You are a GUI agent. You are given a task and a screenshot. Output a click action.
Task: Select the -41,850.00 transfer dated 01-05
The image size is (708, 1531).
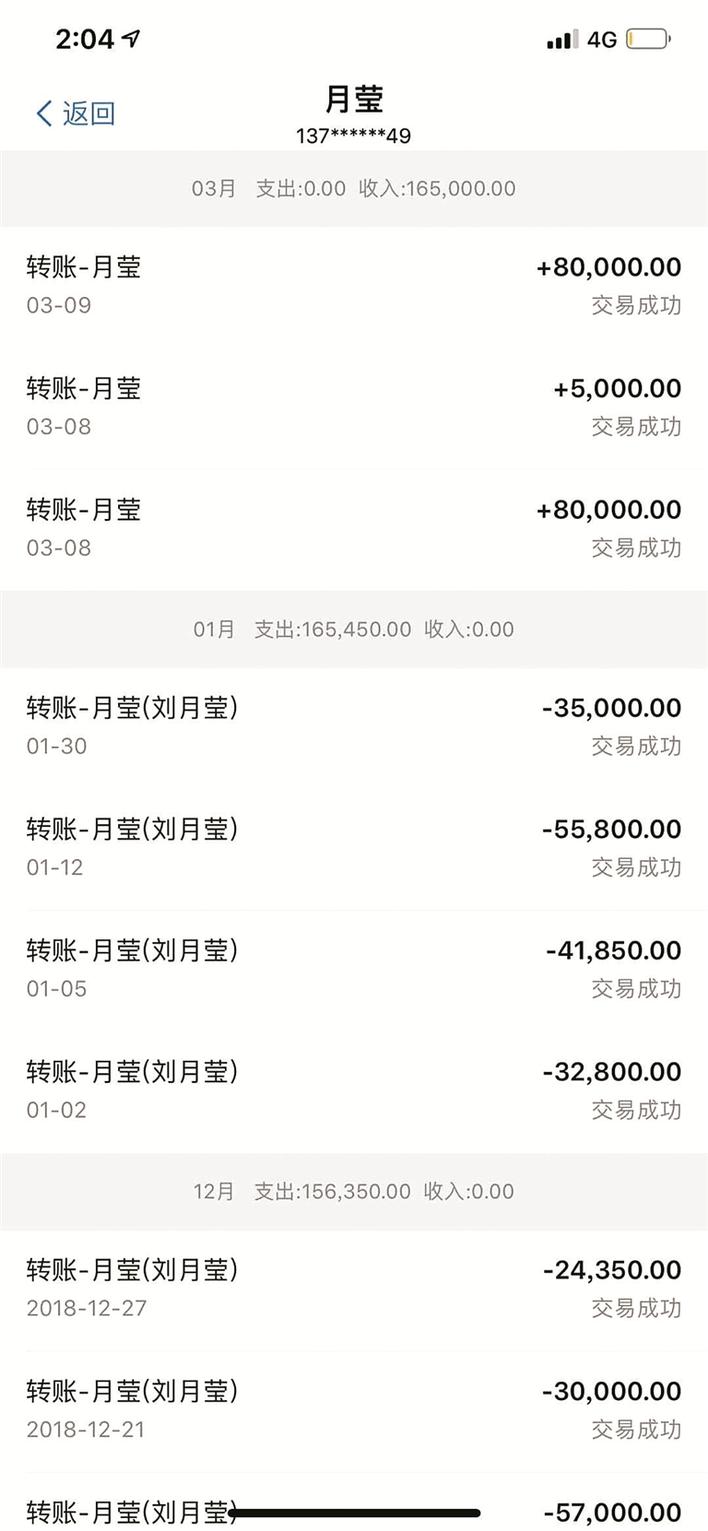[x=354, y=967]
